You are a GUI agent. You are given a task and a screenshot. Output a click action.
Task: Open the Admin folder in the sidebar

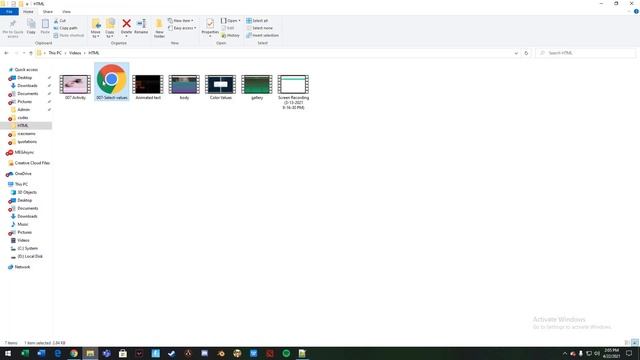point(23,110)
